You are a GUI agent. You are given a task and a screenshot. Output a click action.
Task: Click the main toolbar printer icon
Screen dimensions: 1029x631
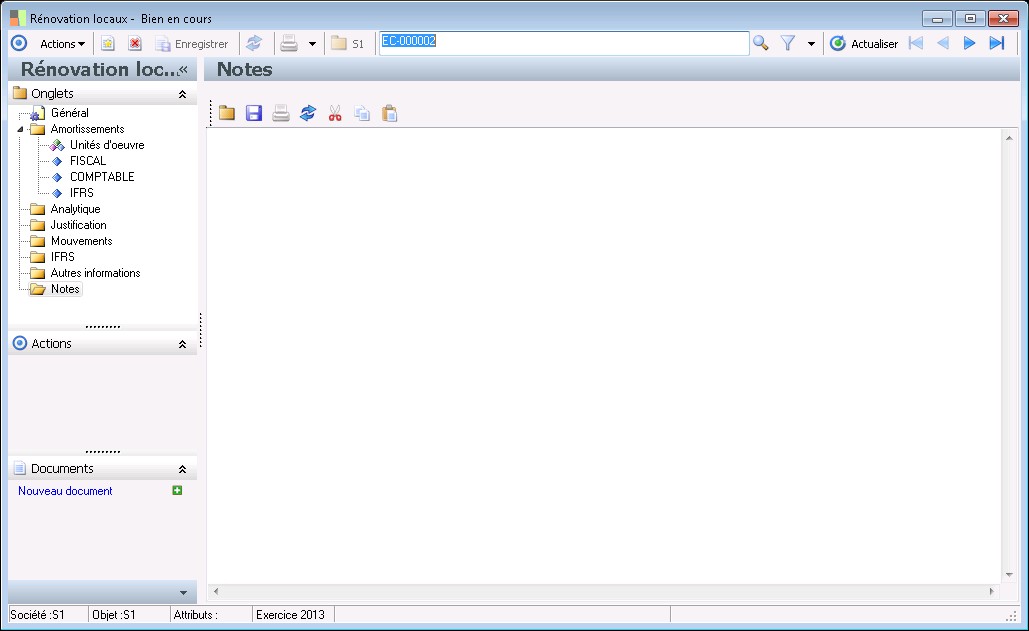pos(289,44)
